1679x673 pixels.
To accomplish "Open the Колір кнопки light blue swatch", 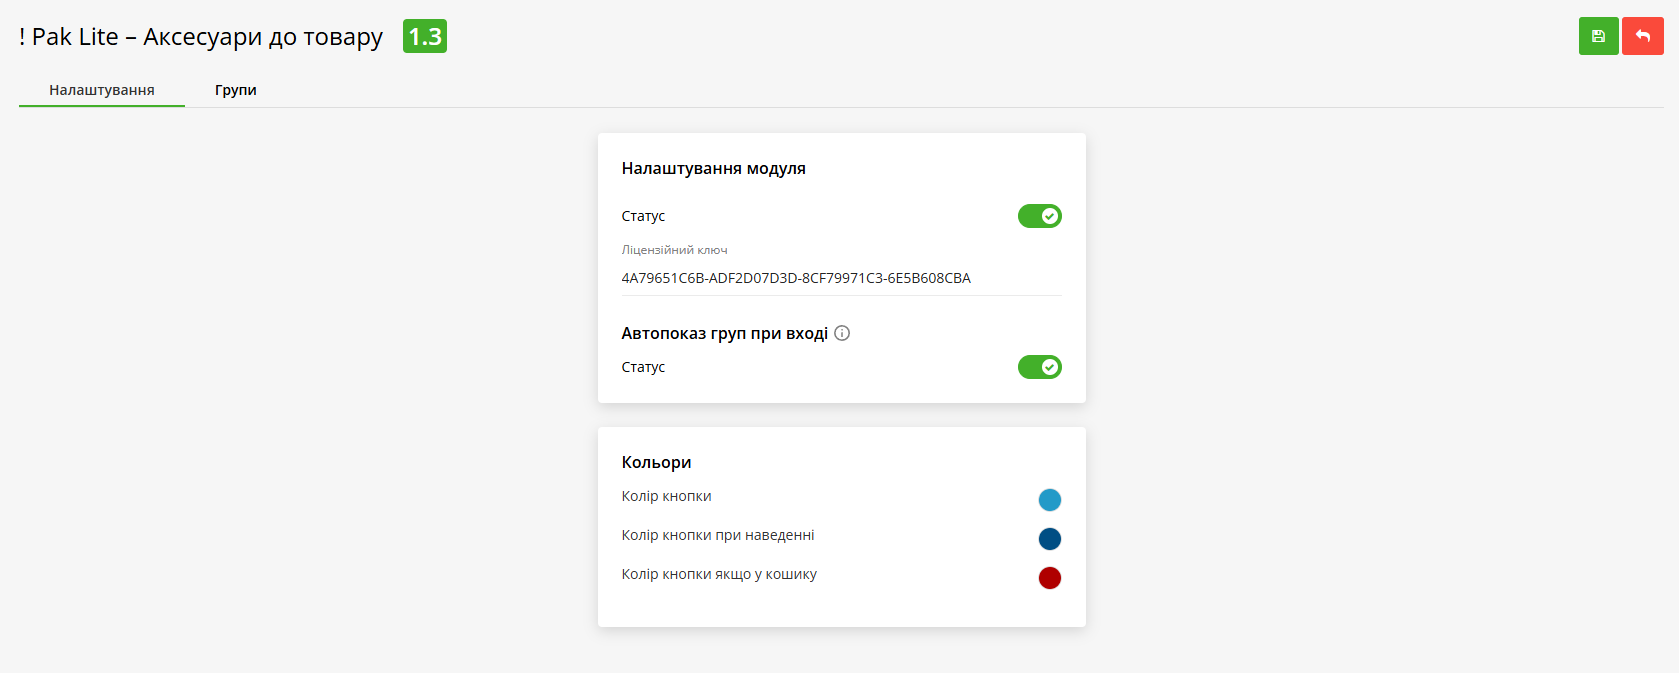I will [1049, 500].
